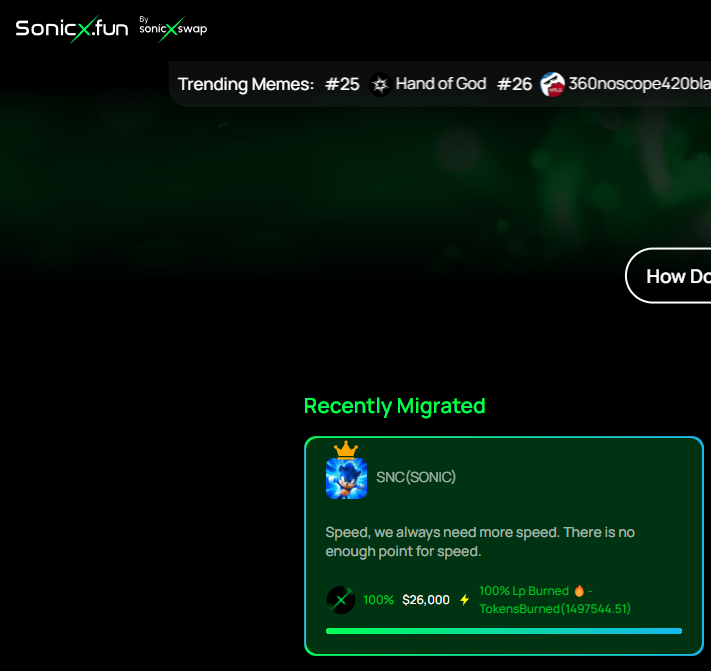Open trending meme 'Hand of God'
This screenshot has width=711, height=671.
[441, 84]
